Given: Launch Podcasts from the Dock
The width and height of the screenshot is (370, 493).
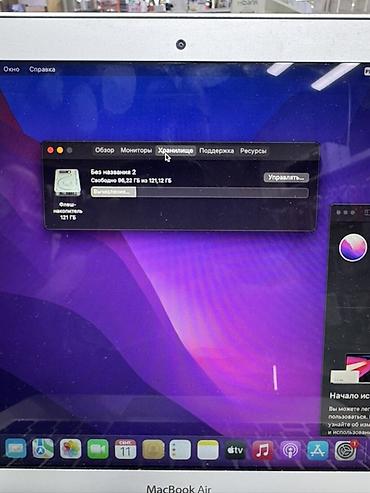Looking at the screenshot, I should [x=290, y=450].
